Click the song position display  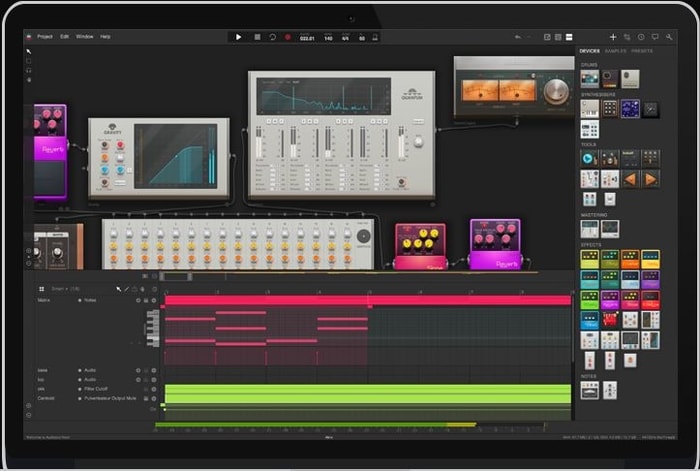click(x=307, y=38)
